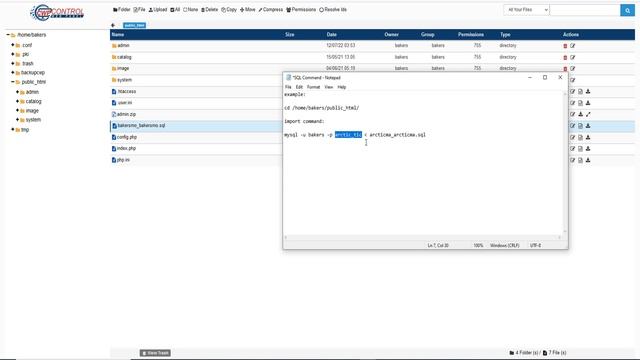View index.php file content icon
The width and height of the screenshot is (640, 360).
pyautogui.click(x=580, y=149)
